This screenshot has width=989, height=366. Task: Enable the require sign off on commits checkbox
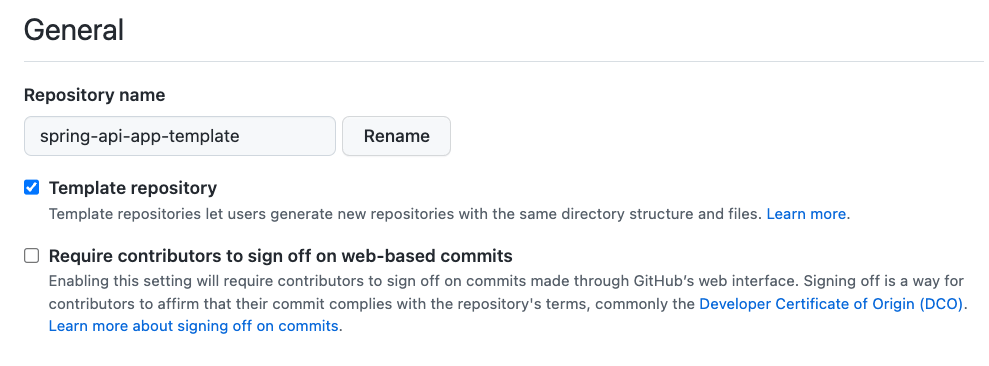click(32, 256)
